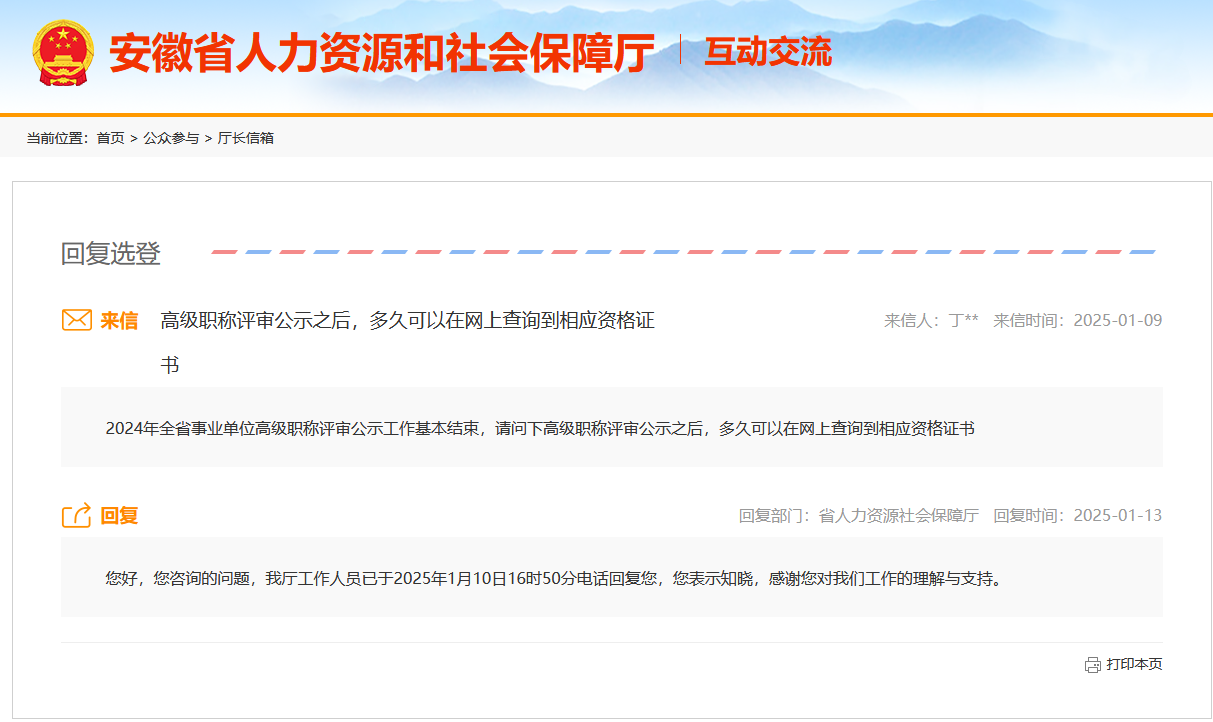Select the 回复选登 heading
The image size is (1213, 722).
tap(111, 254)
